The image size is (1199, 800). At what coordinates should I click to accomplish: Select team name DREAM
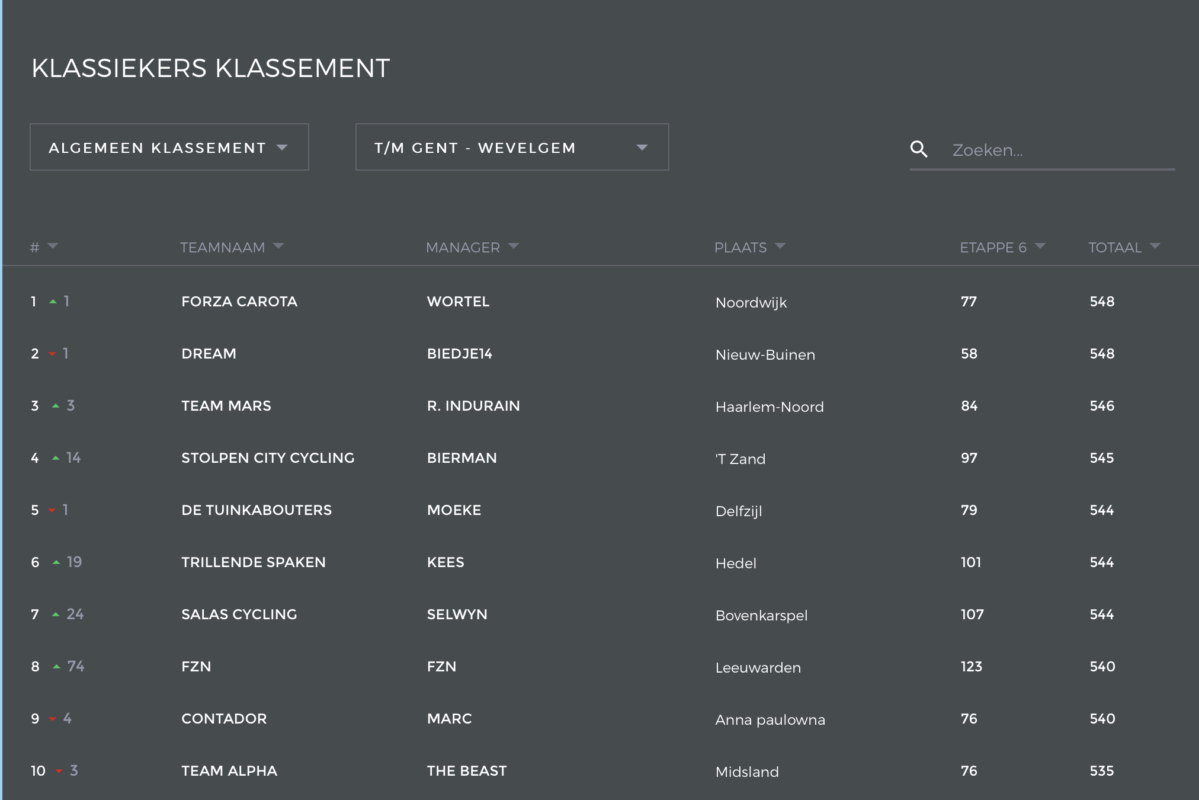pyautogui.click(x=209, y=353)
